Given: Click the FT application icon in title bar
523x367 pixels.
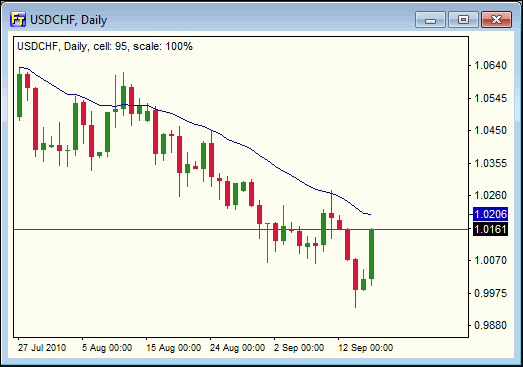Looking at the screenshot, I should click(18, 19).
